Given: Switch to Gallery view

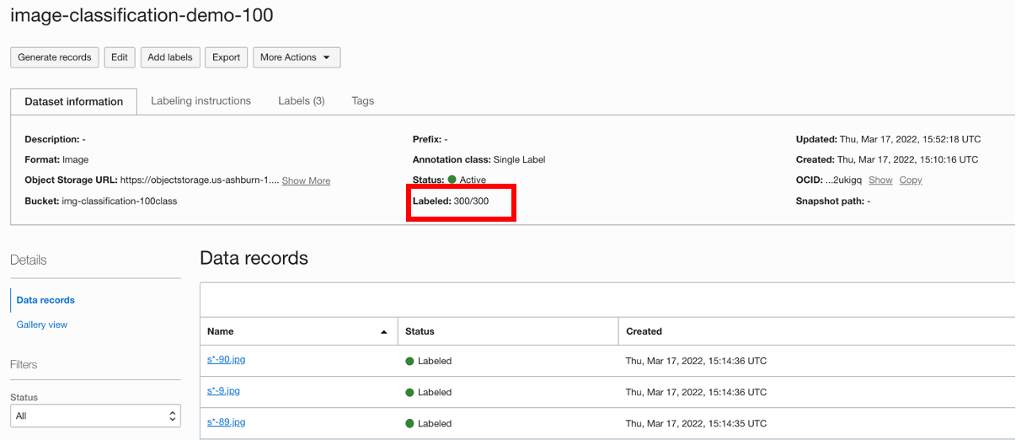Looking at the screenshot, I should pyautogui.click(x=42, y=325).
